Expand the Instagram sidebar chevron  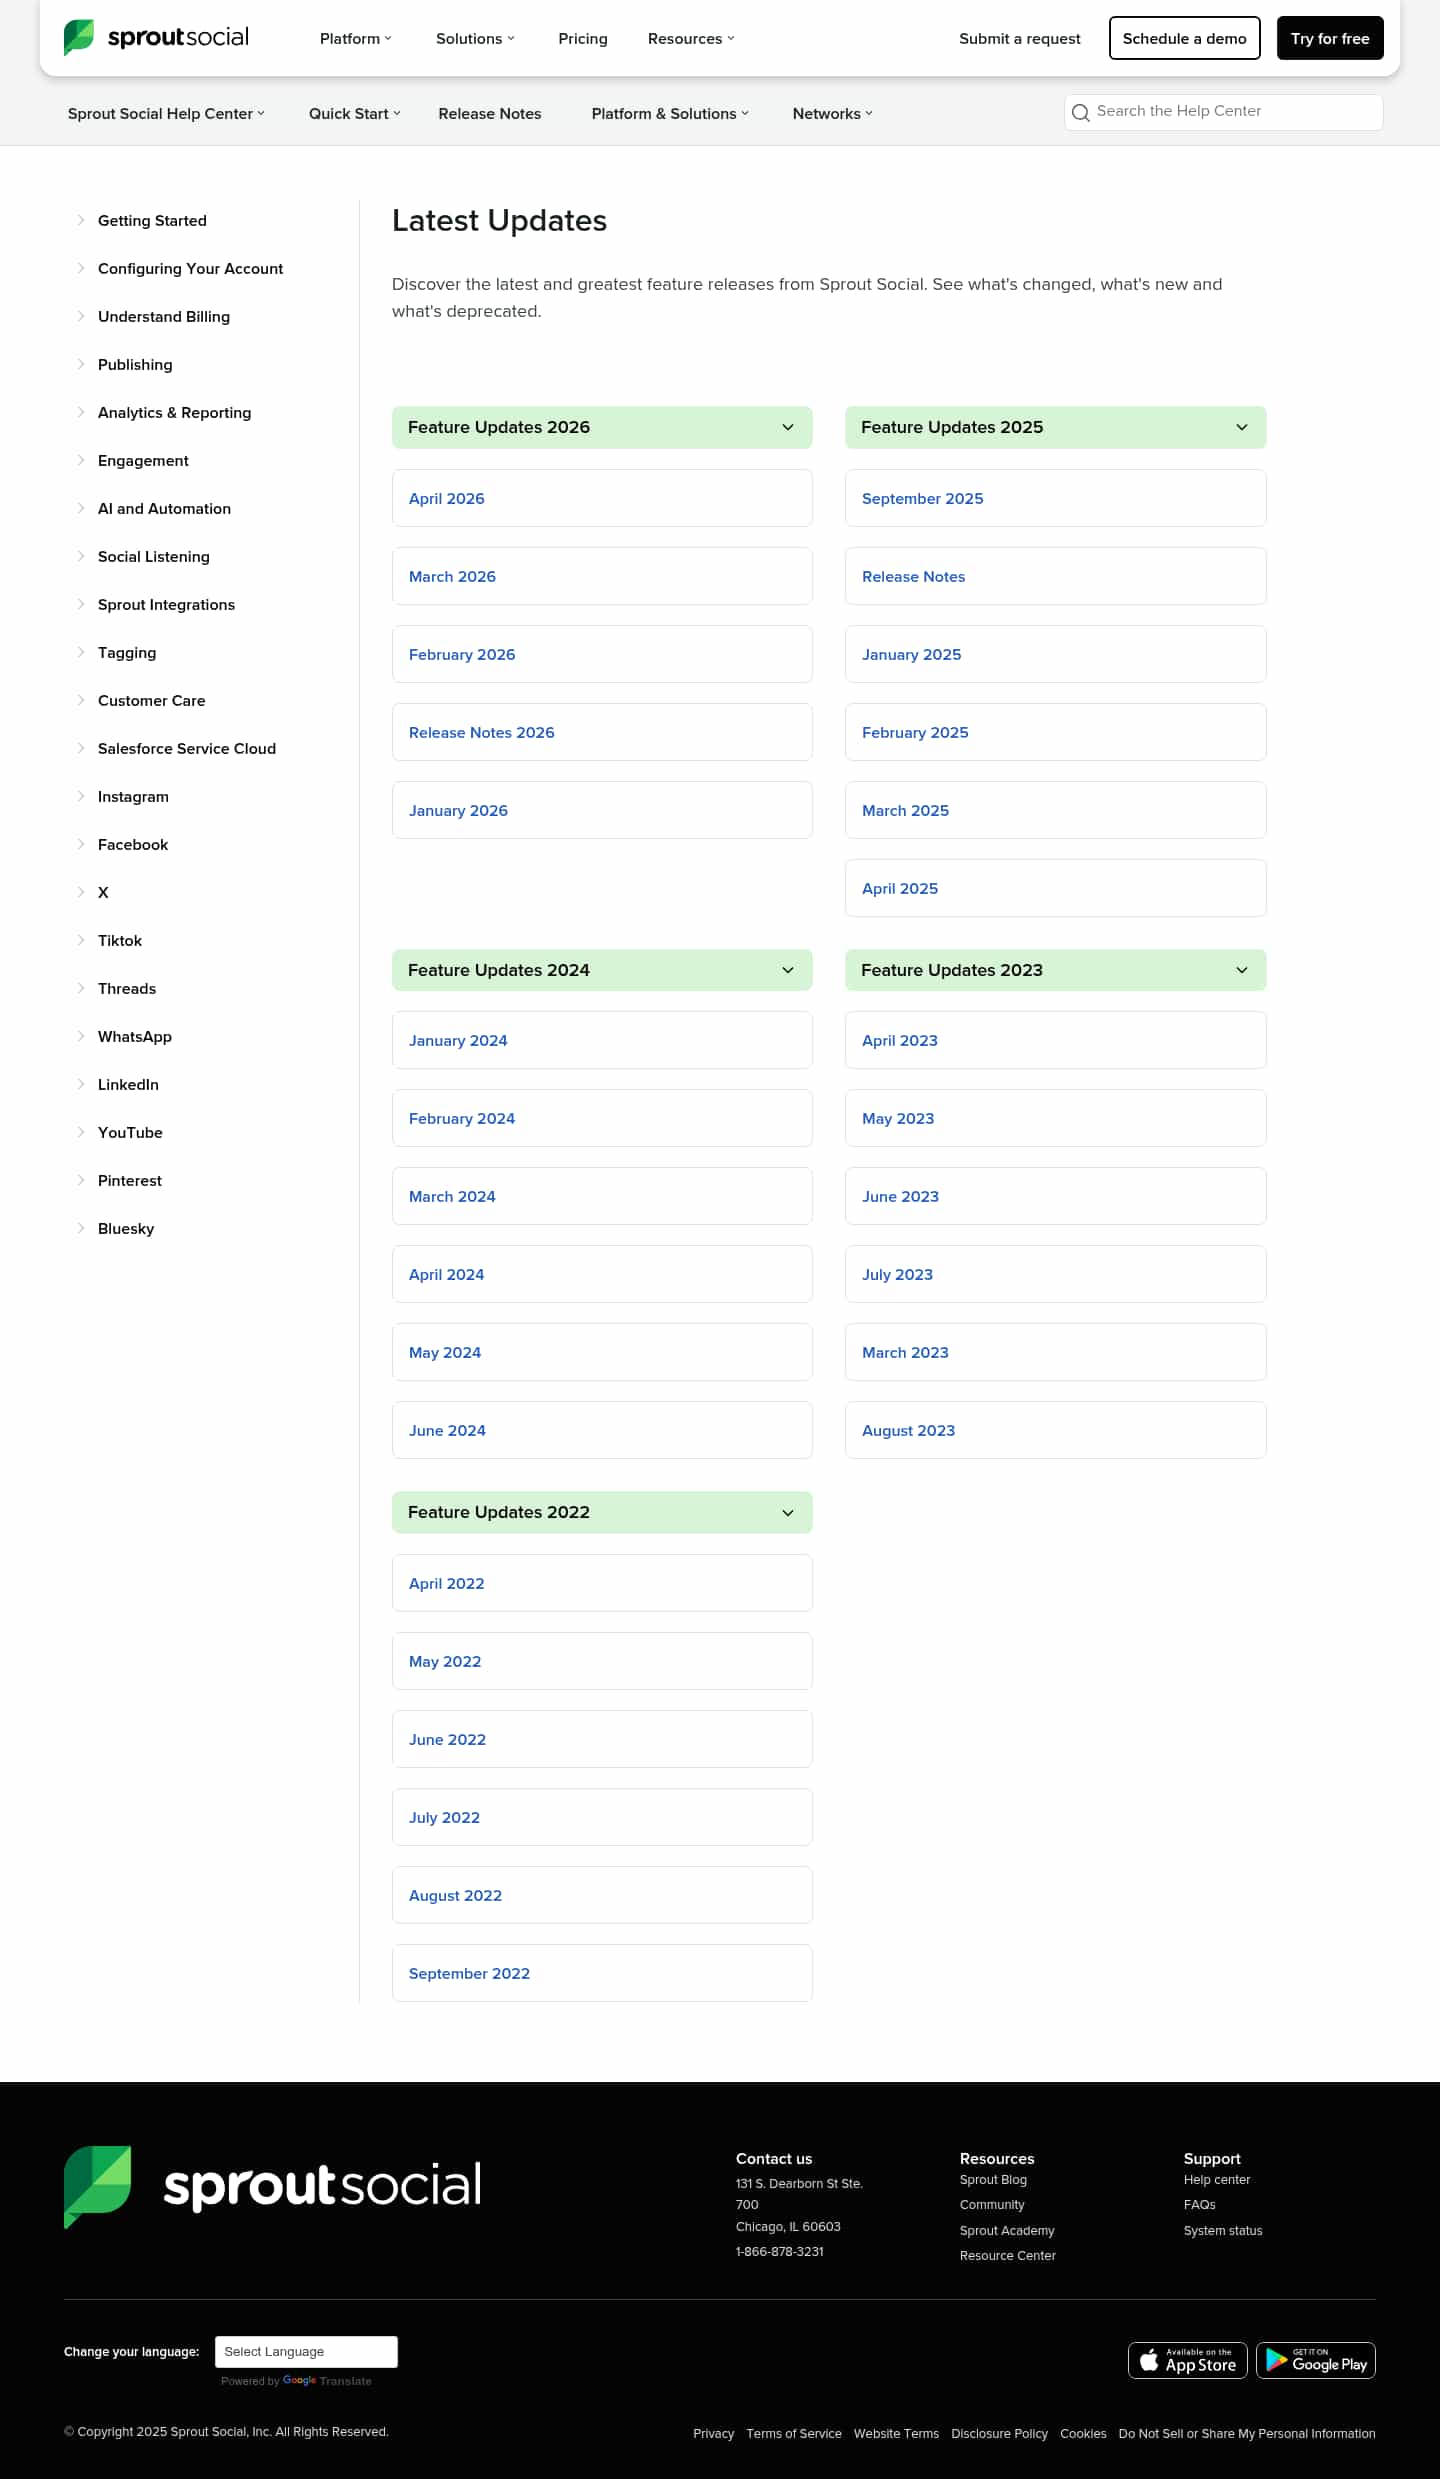pyautogui.click(x=81, y=796)
